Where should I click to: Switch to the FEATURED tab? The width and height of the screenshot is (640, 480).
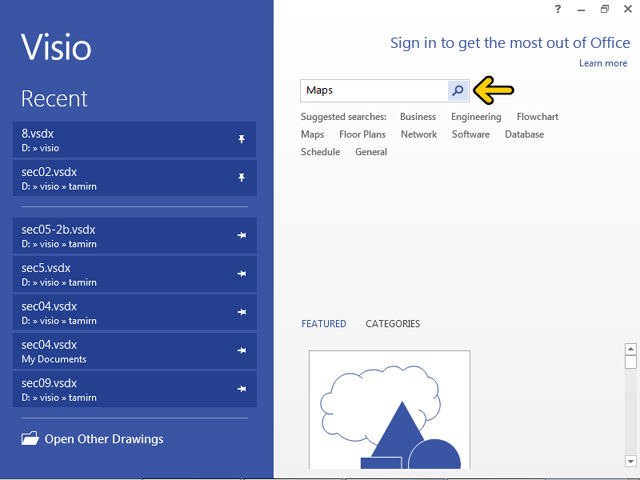tap(323, 324)
